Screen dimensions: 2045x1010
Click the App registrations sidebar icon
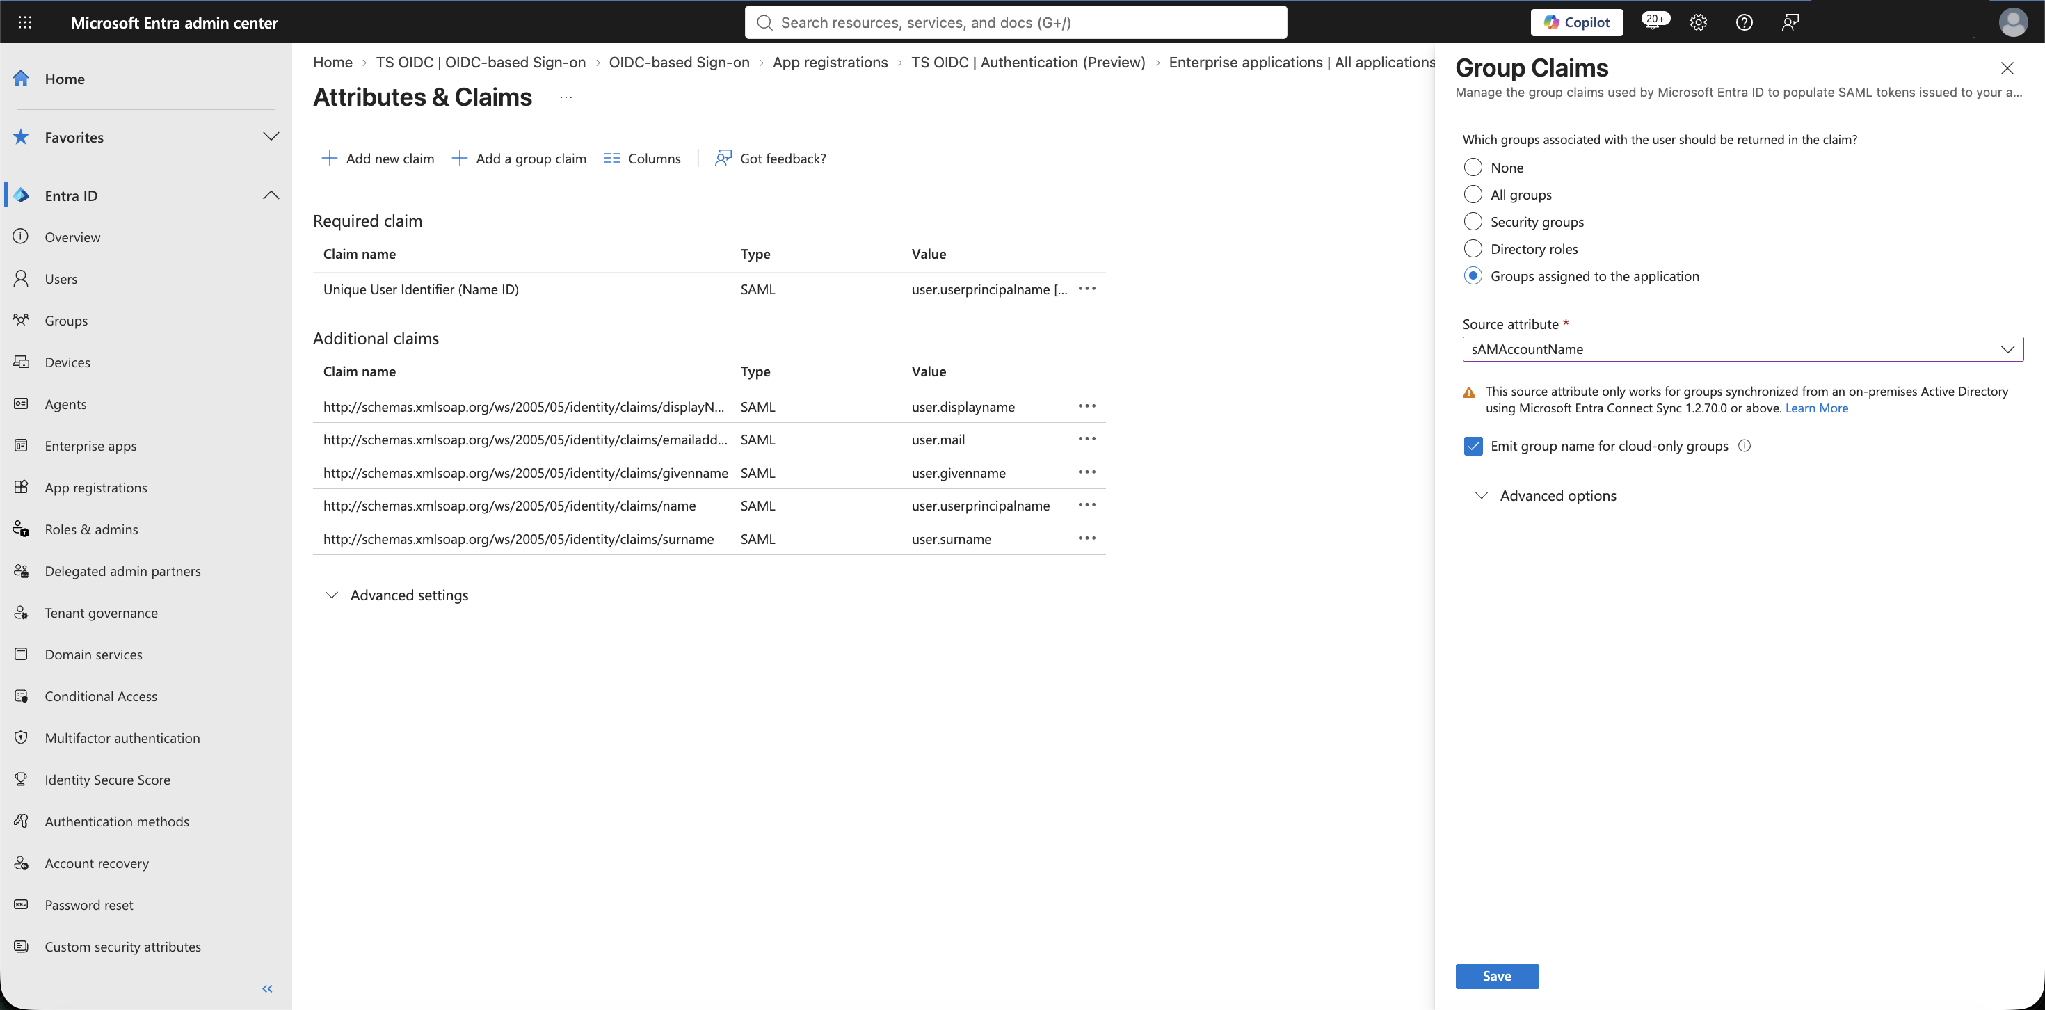click(21, 487)
